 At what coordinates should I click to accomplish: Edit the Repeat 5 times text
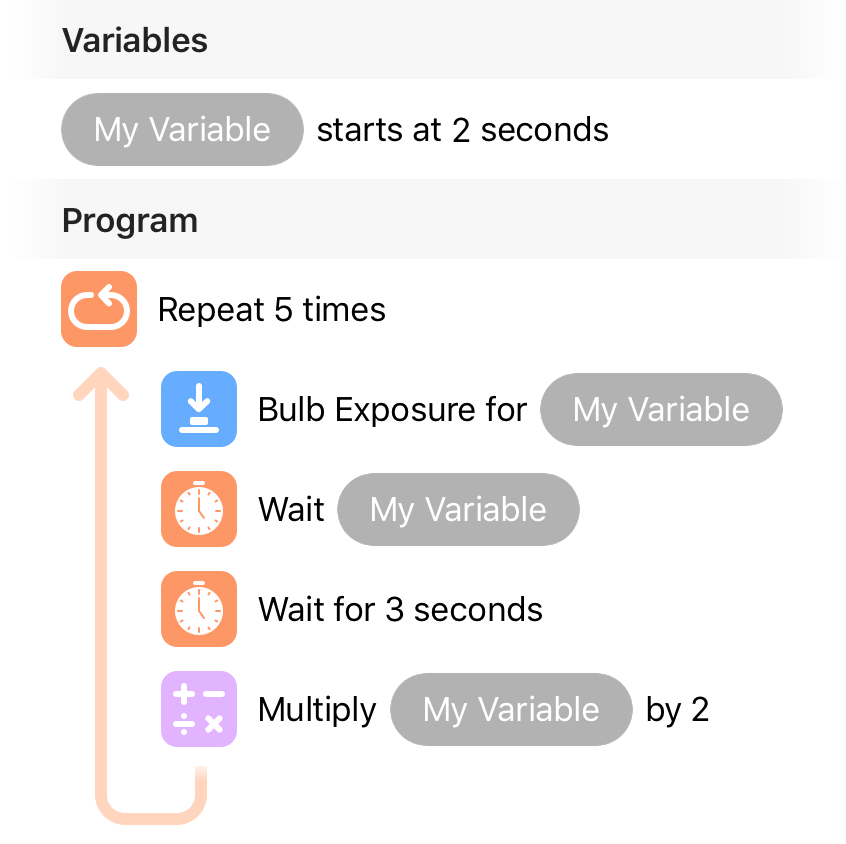tap(272, 310)
